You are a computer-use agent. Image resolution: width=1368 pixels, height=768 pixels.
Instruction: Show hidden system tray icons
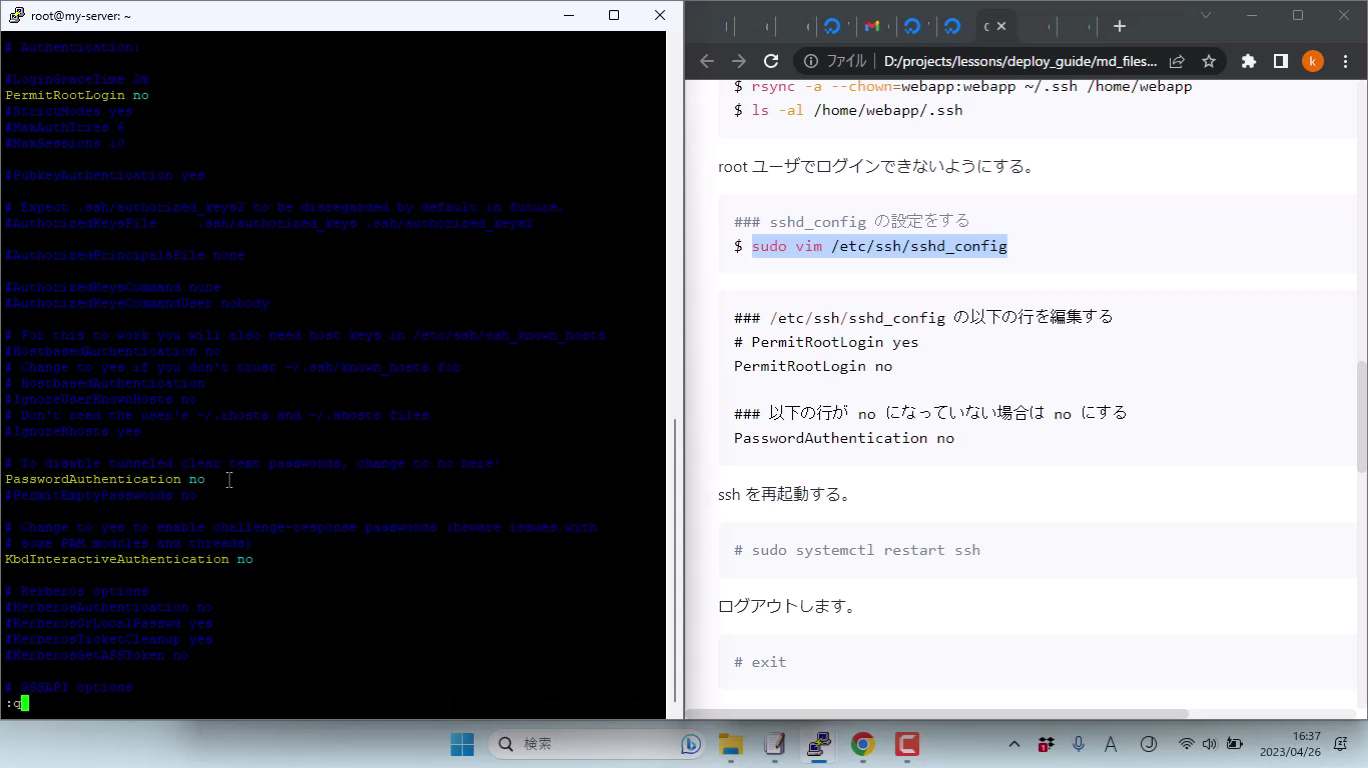(1014, 744)
